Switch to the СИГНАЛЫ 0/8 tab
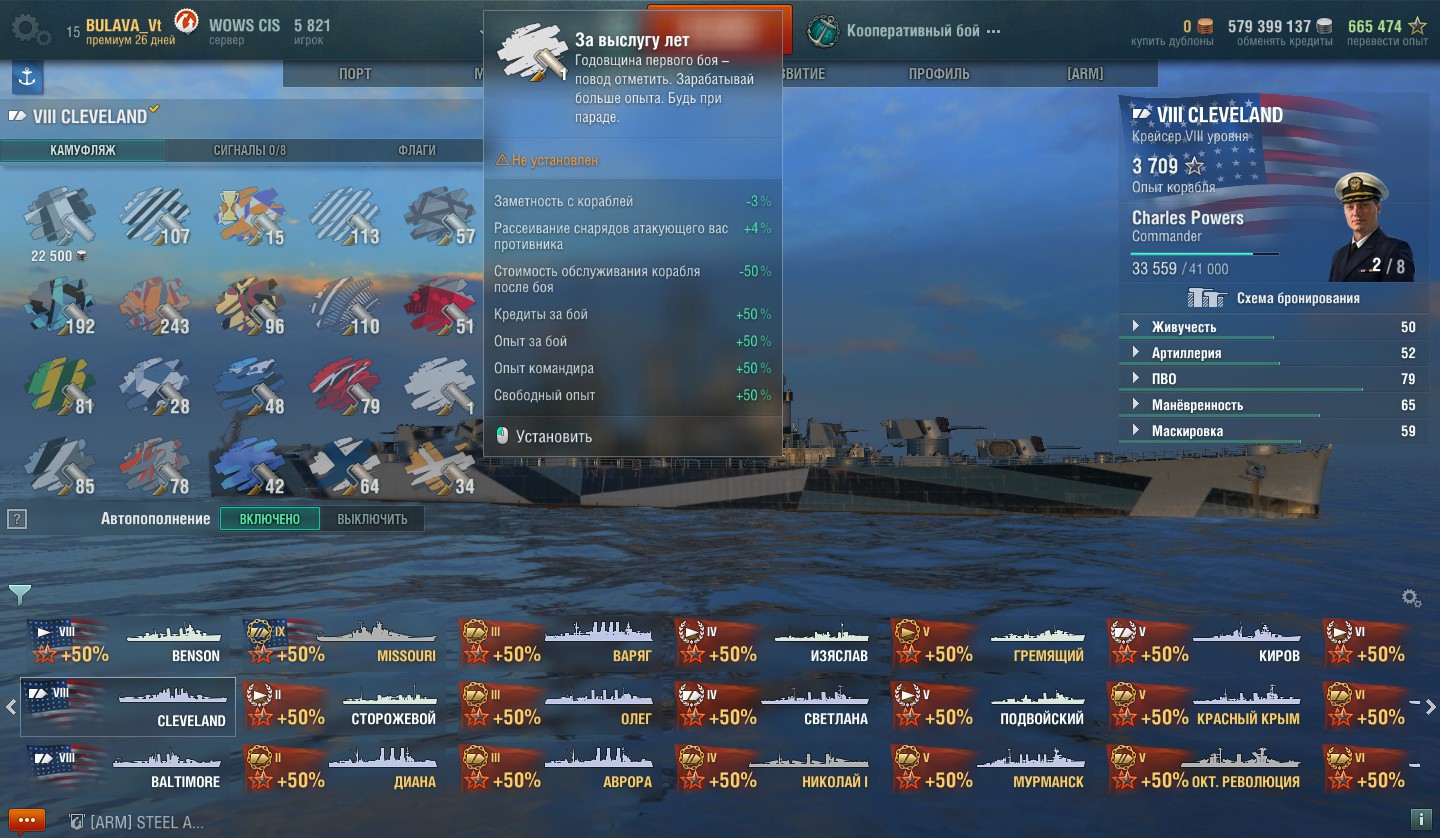Screen dimensions: 1440x838 pos(250,150)
